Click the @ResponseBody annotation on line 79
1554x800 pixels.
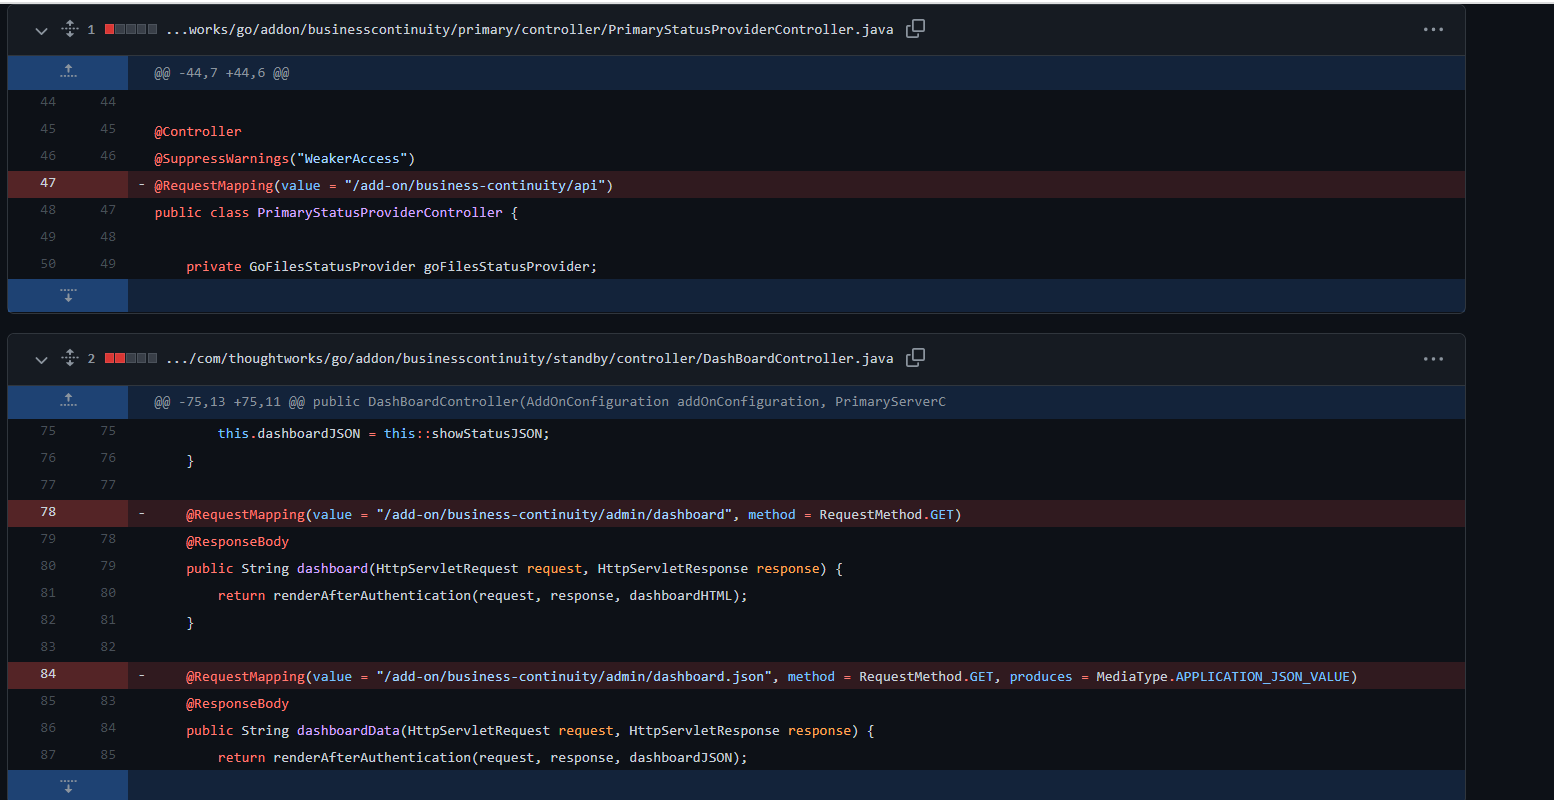coord(237,542)
